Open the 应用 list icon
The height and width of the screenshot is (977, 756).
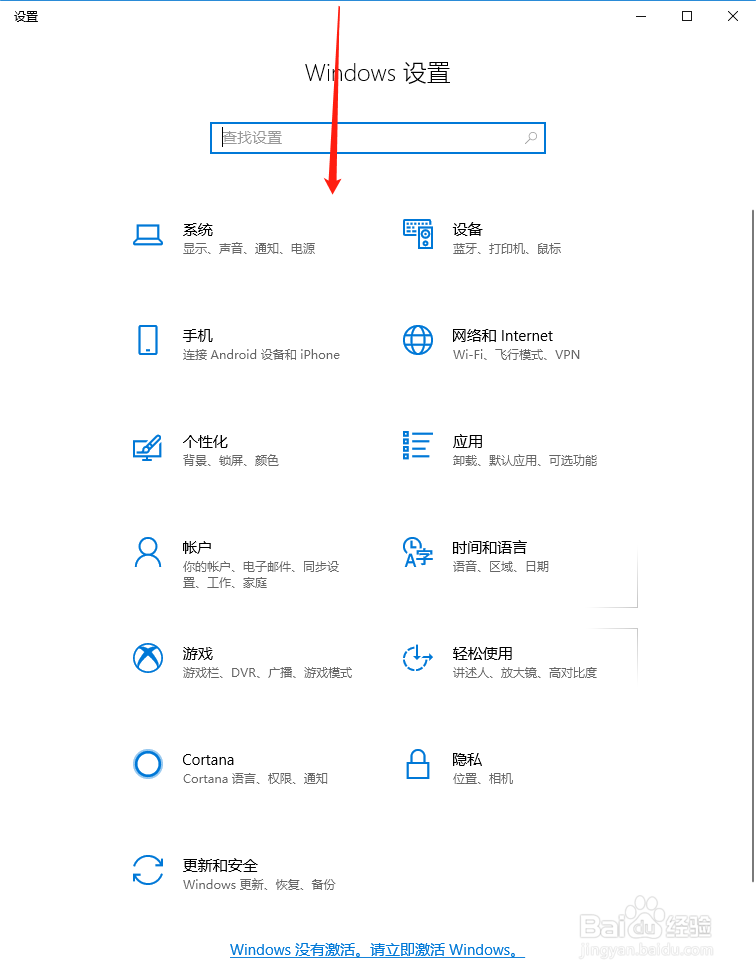418,445
